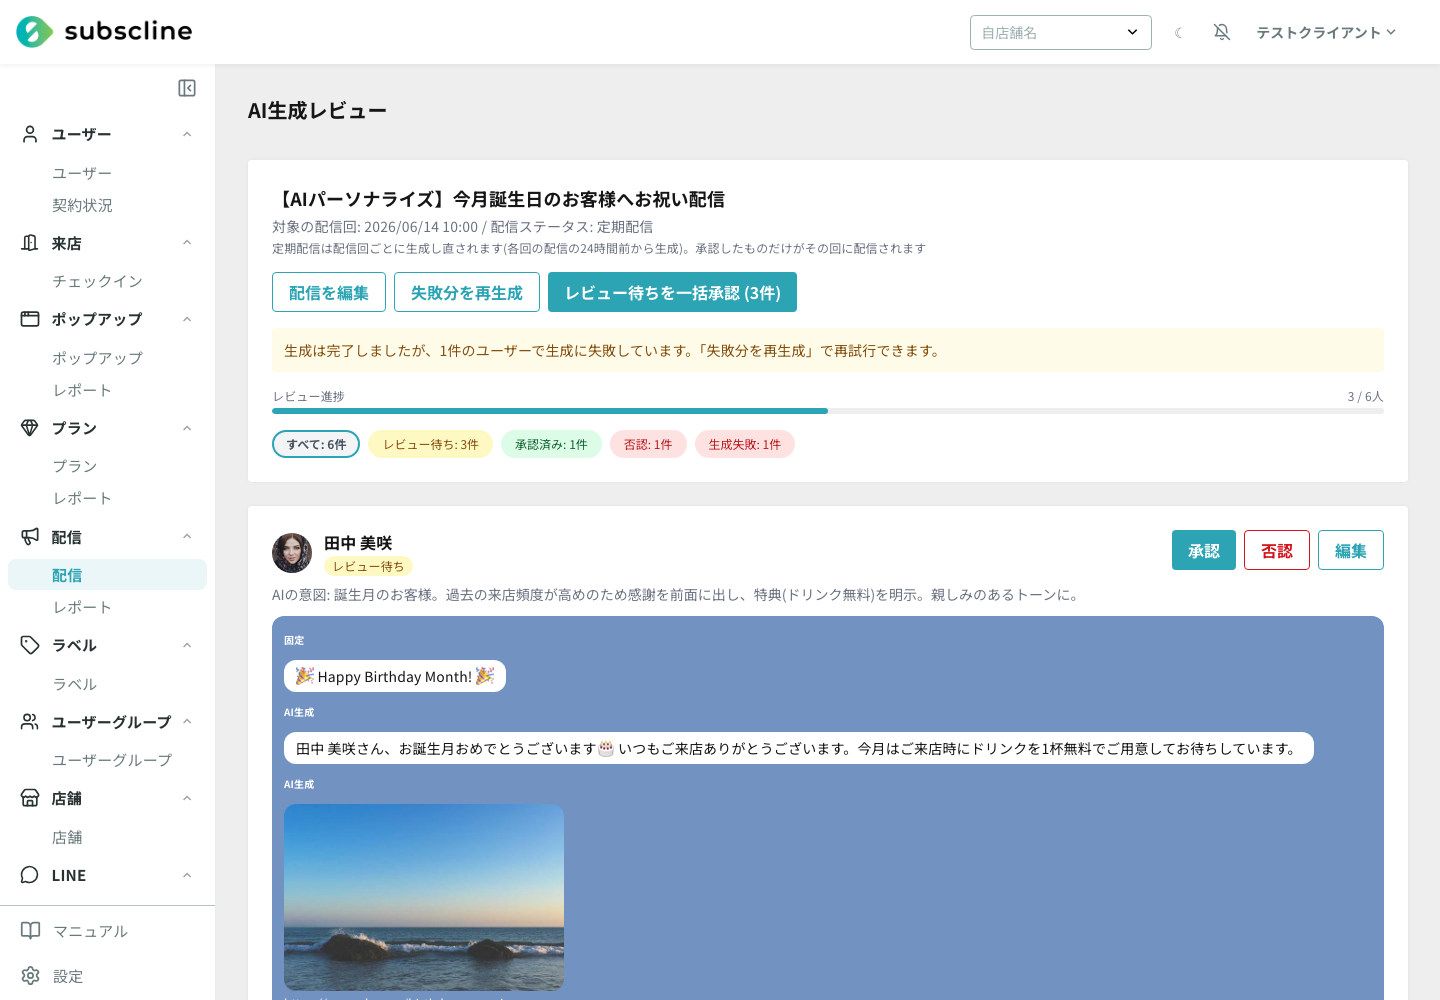
Task: Click the プラン diamond icon
Action: tap(30, 428)
